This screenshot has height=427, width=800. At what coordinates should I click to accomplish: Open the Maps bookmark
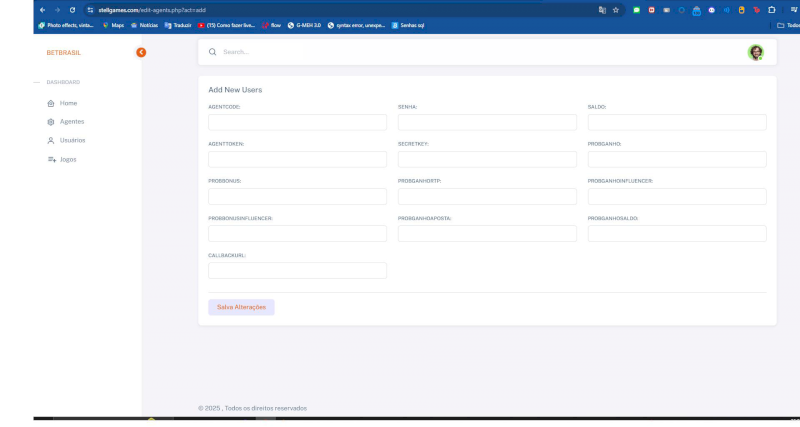113,25
